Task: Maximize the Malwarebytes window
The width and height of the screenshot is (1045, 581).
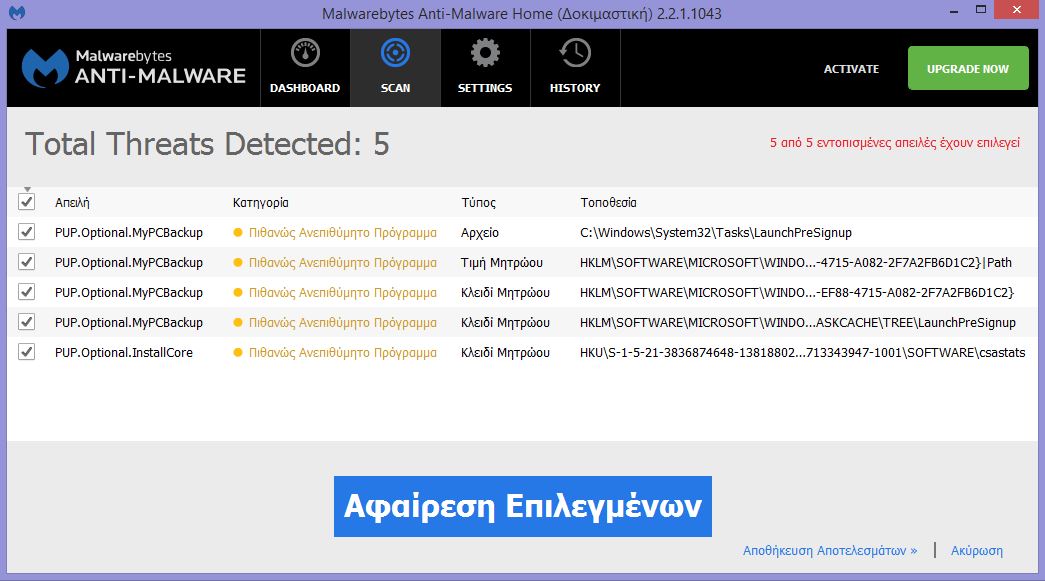Action: 980,9
